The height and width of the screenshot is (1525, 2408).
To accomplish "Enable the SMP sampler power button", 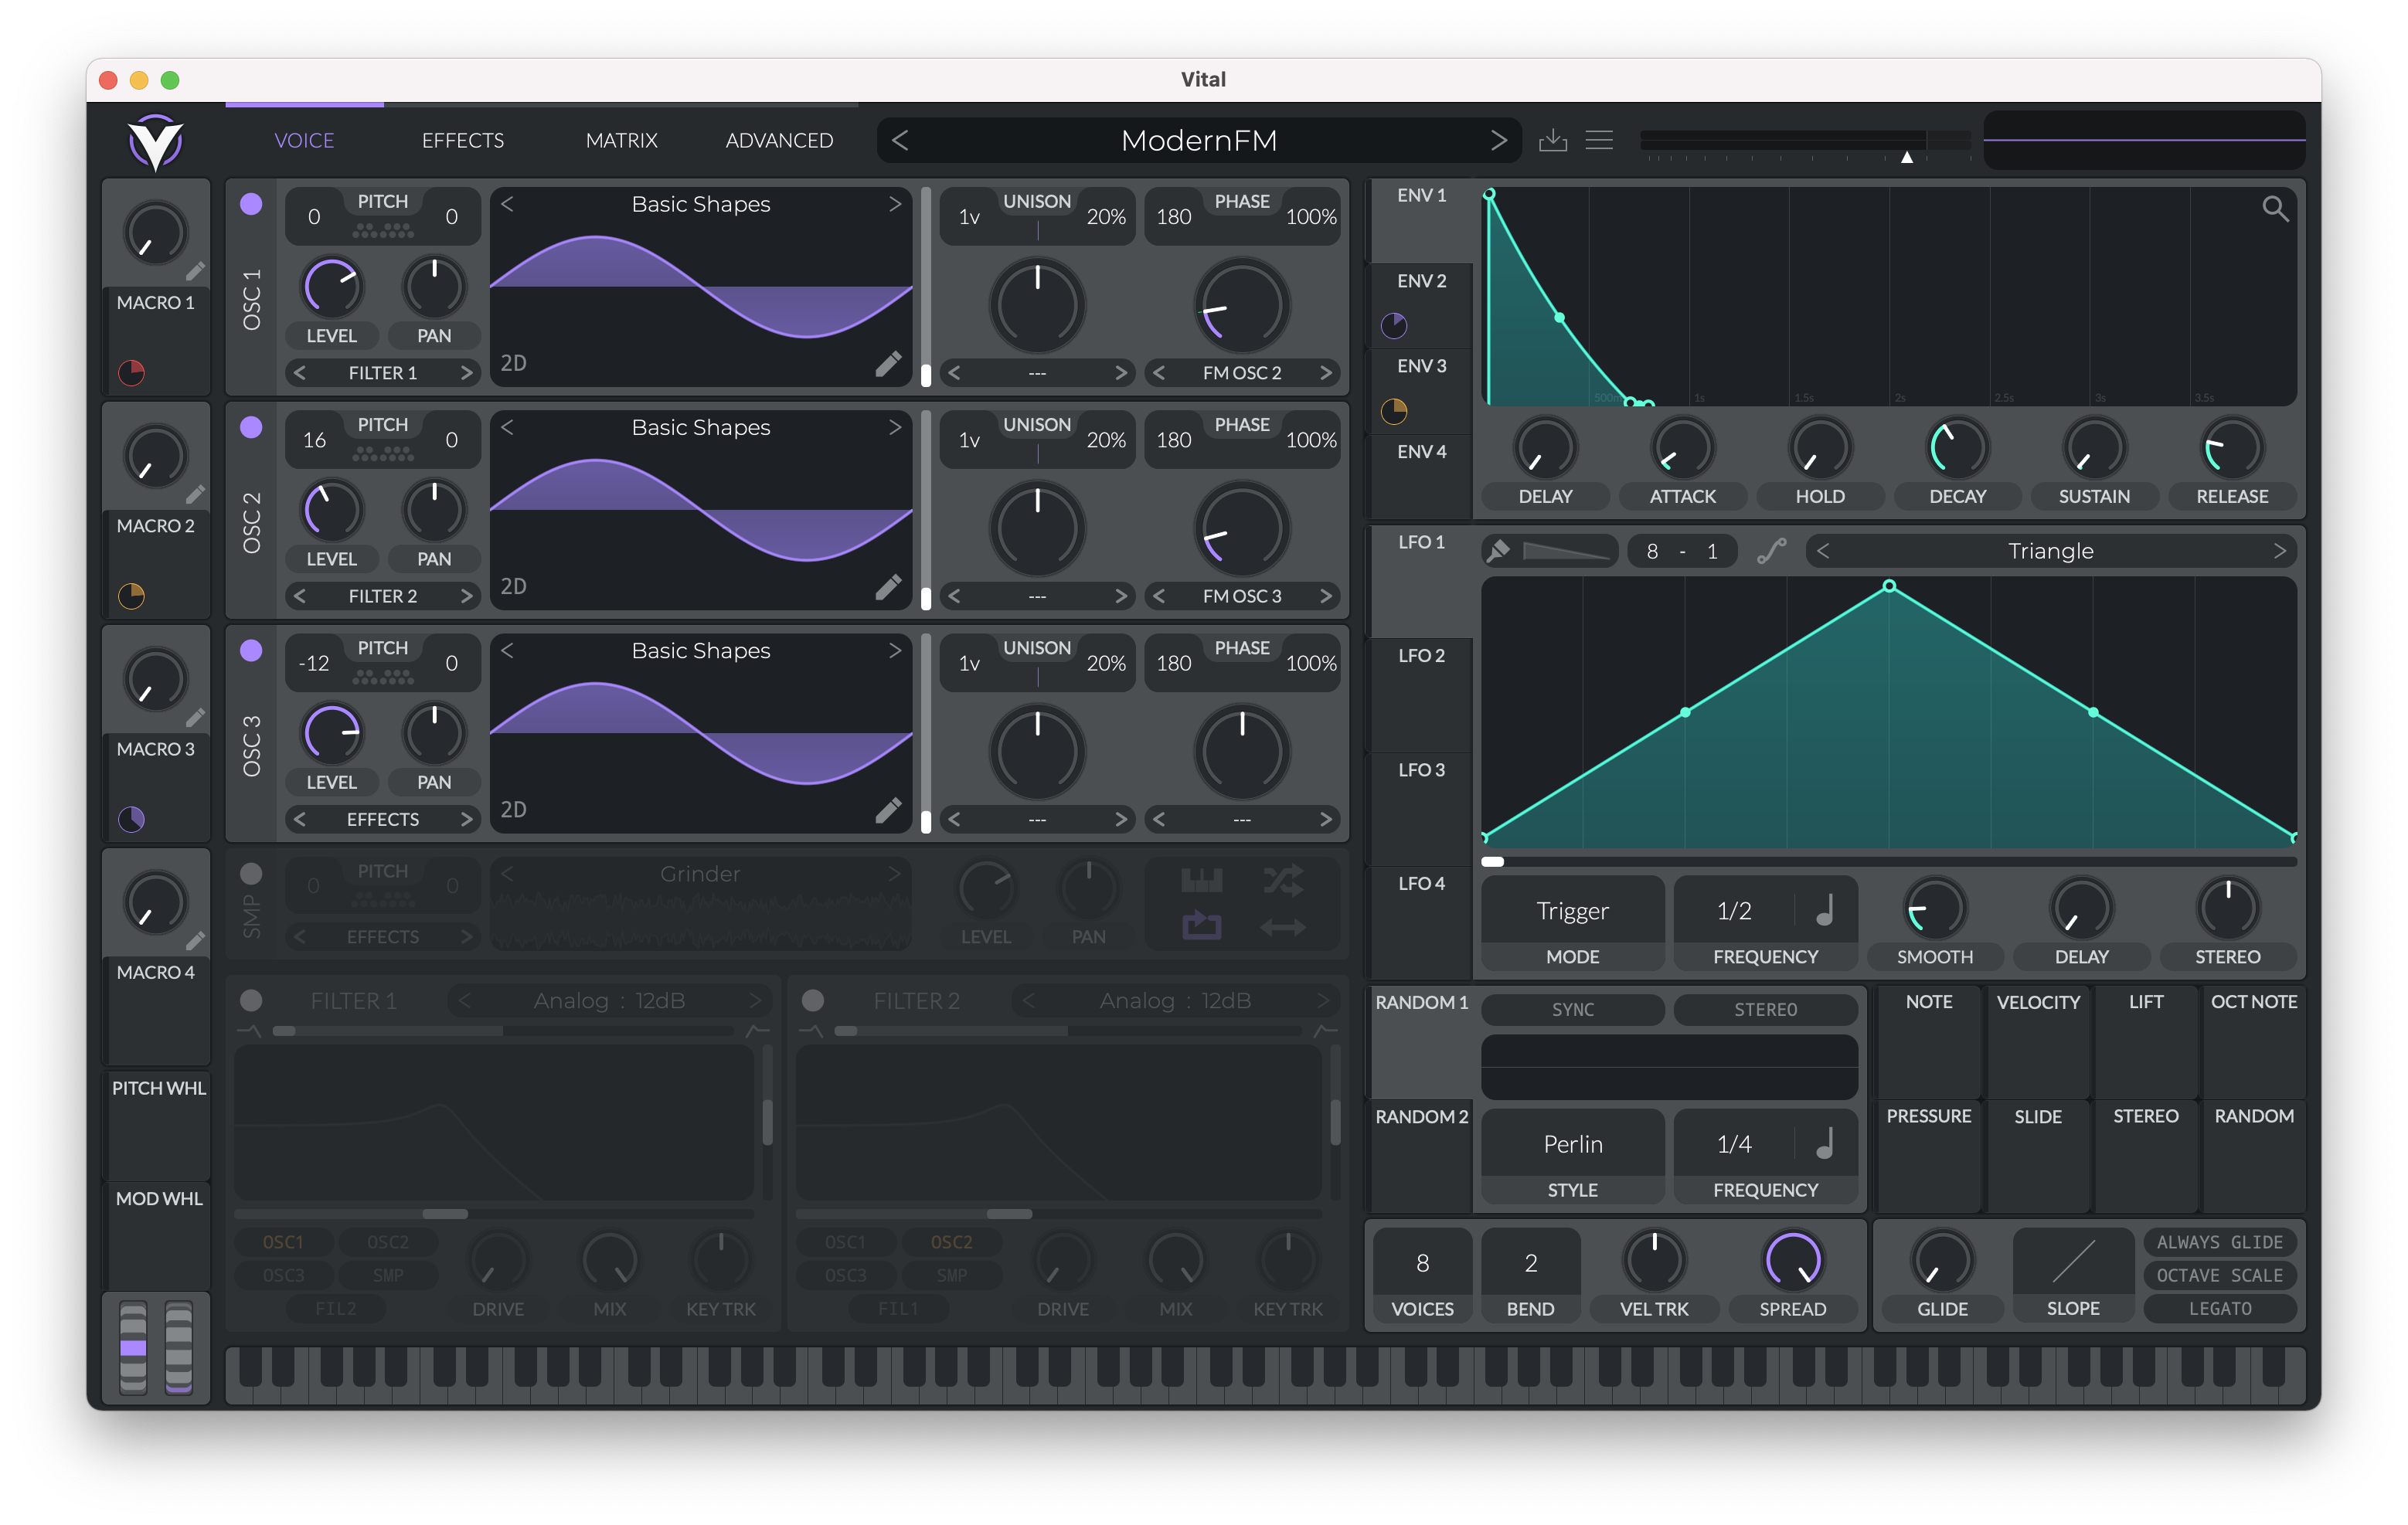I will pyautogui.click(x=251, y=873).
